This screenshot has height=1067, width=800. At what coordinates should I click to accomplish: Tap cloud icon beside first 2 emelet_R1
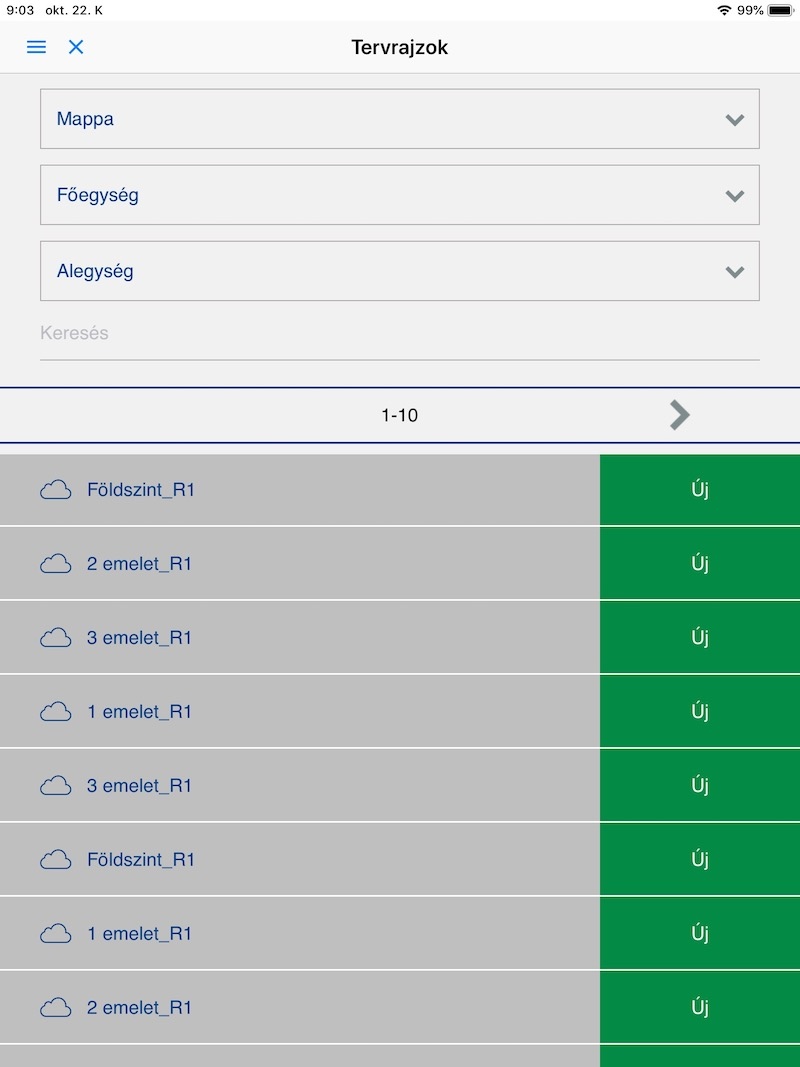tap(56, 564)
